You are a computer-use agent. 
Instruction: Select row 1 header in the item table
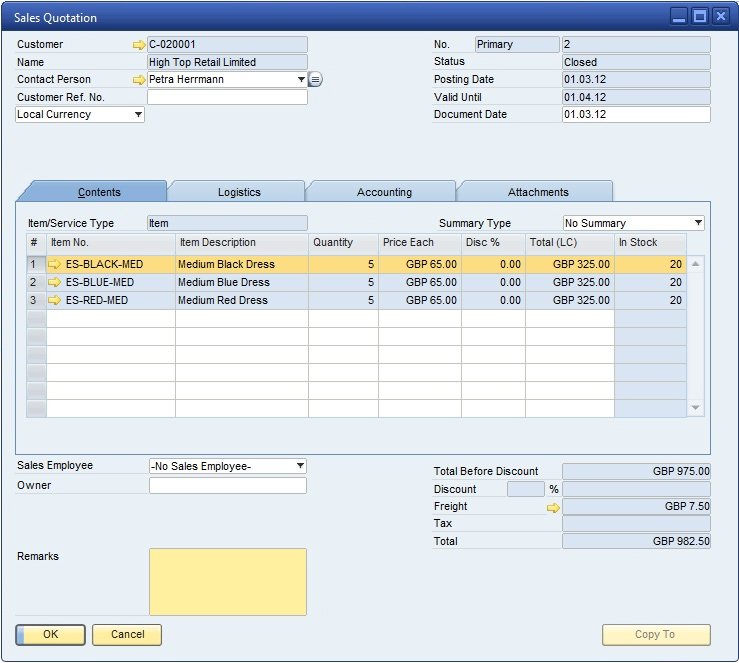(x=35, y=265)
